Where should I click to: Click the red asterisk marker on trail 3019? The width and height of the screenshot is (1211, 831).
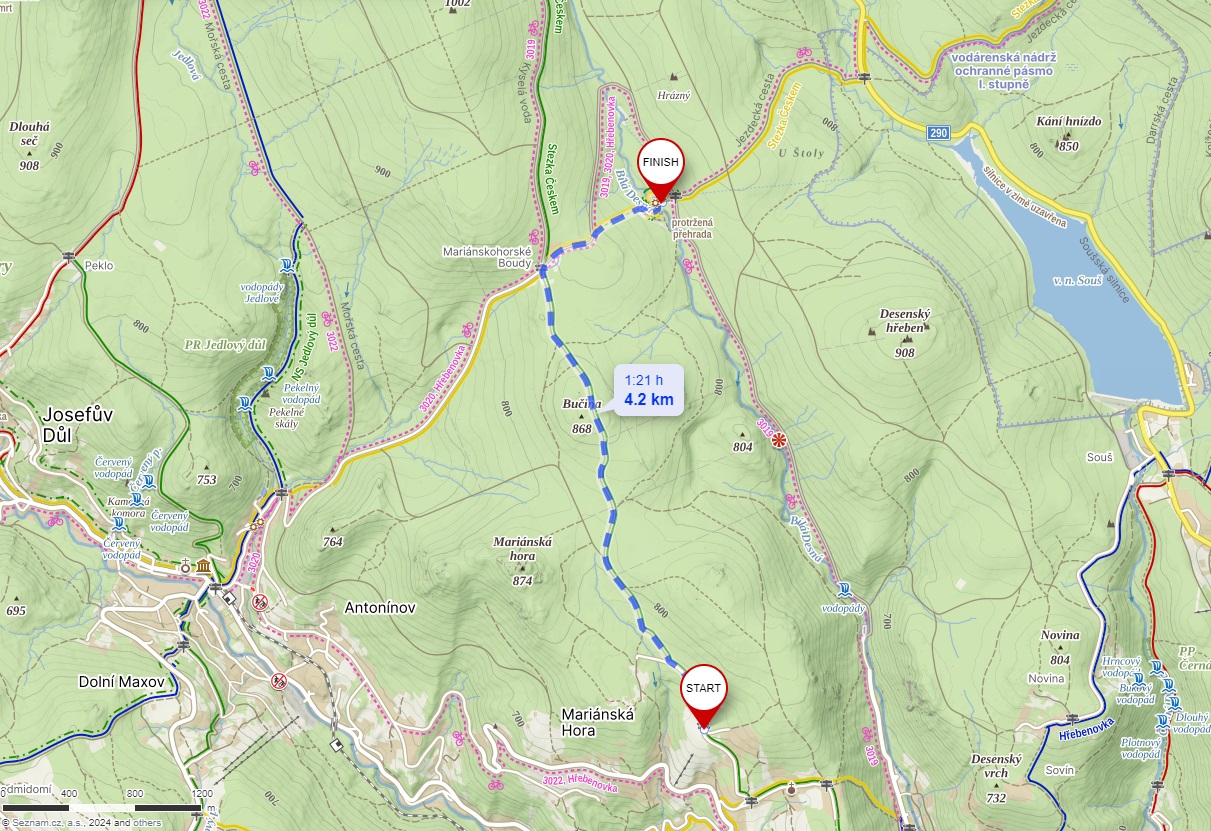tap(780, 440)
